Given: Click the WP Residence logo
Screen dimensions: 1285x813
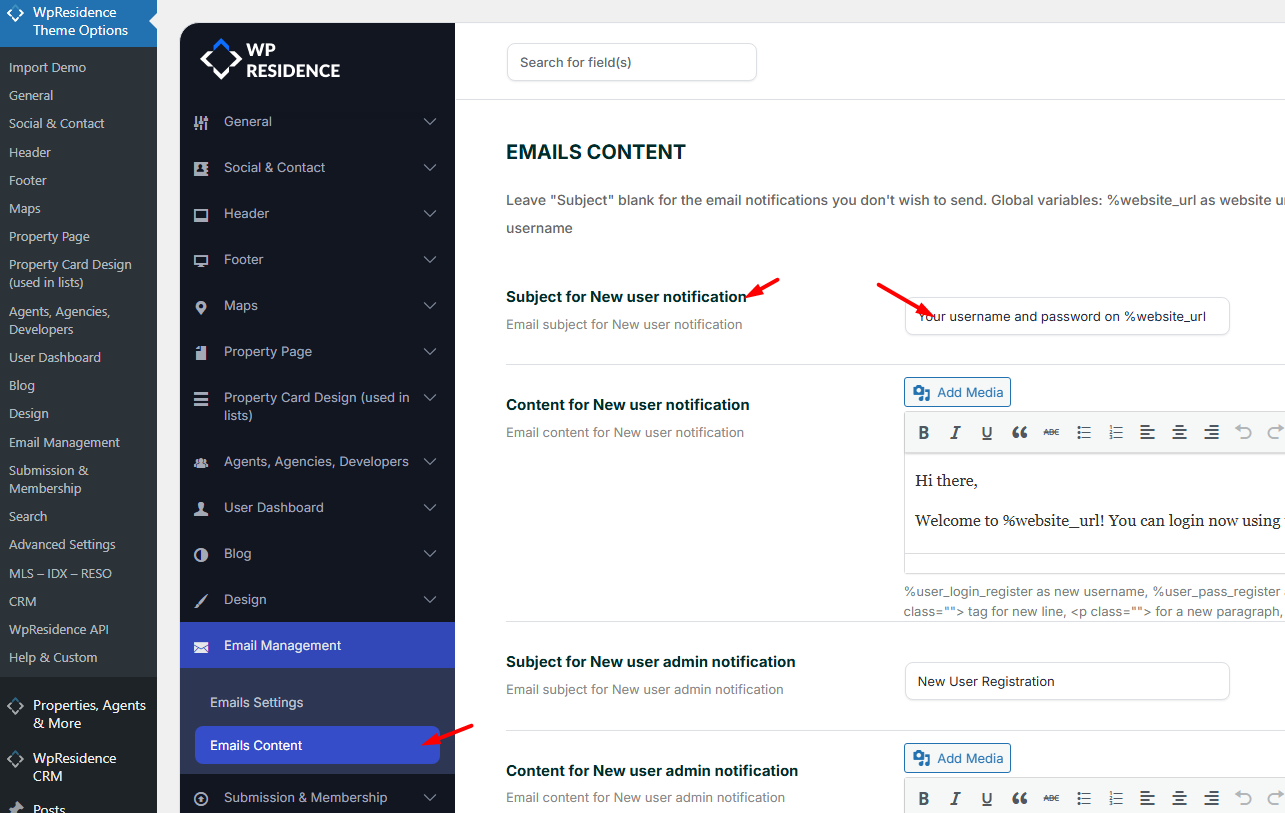Looking at the screenshot, I should pyautogui.click(x=270, y=60).
